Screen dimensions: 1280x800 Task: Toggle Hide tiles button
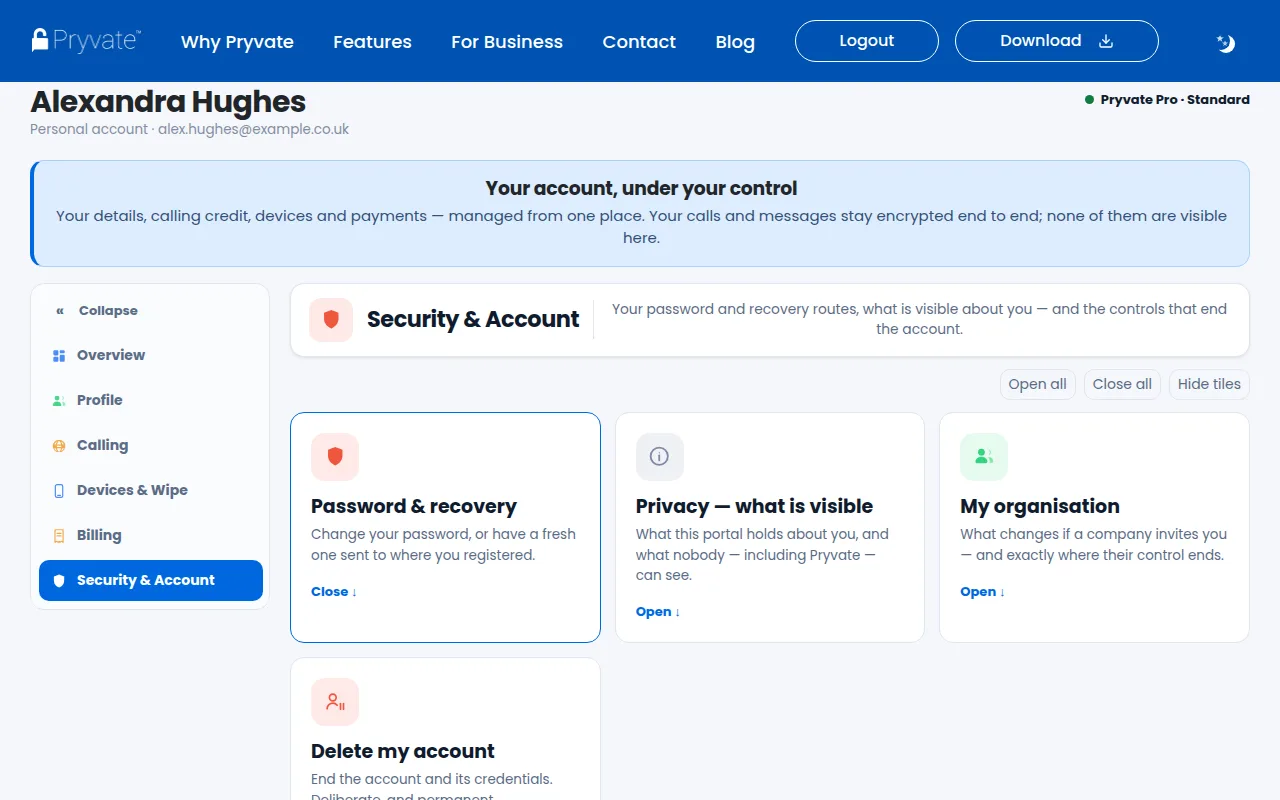click(x=1209, y=384)
